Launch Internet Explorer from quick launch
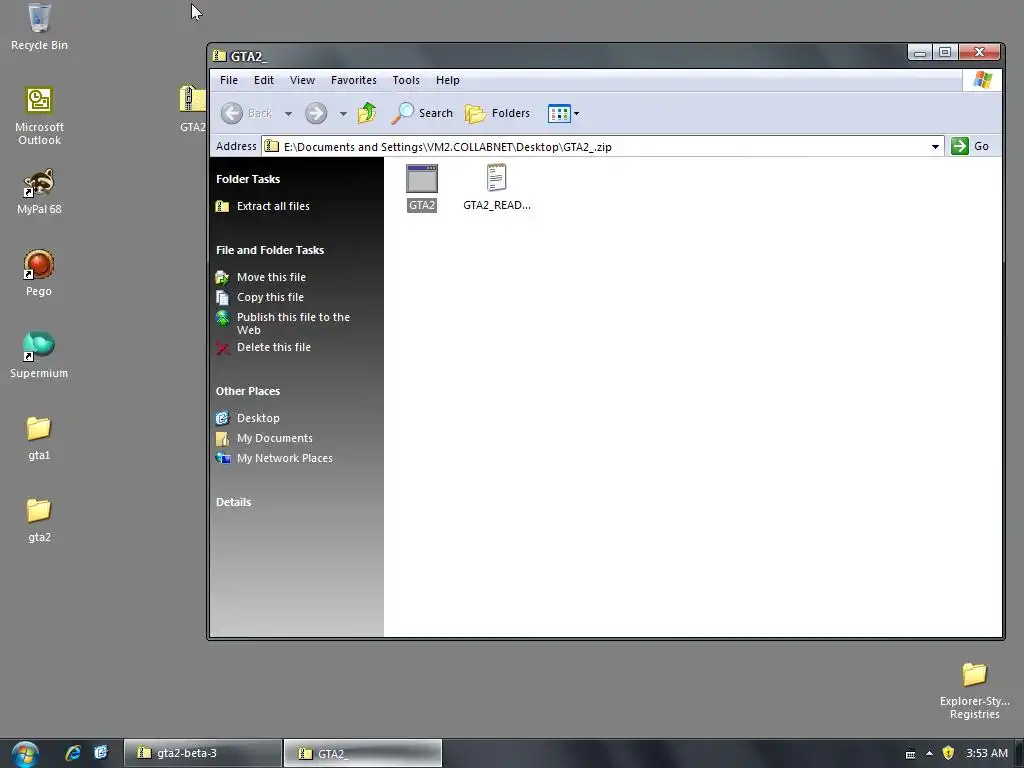The height and width of the screenshot is (768, 1024). coord(73,753)
